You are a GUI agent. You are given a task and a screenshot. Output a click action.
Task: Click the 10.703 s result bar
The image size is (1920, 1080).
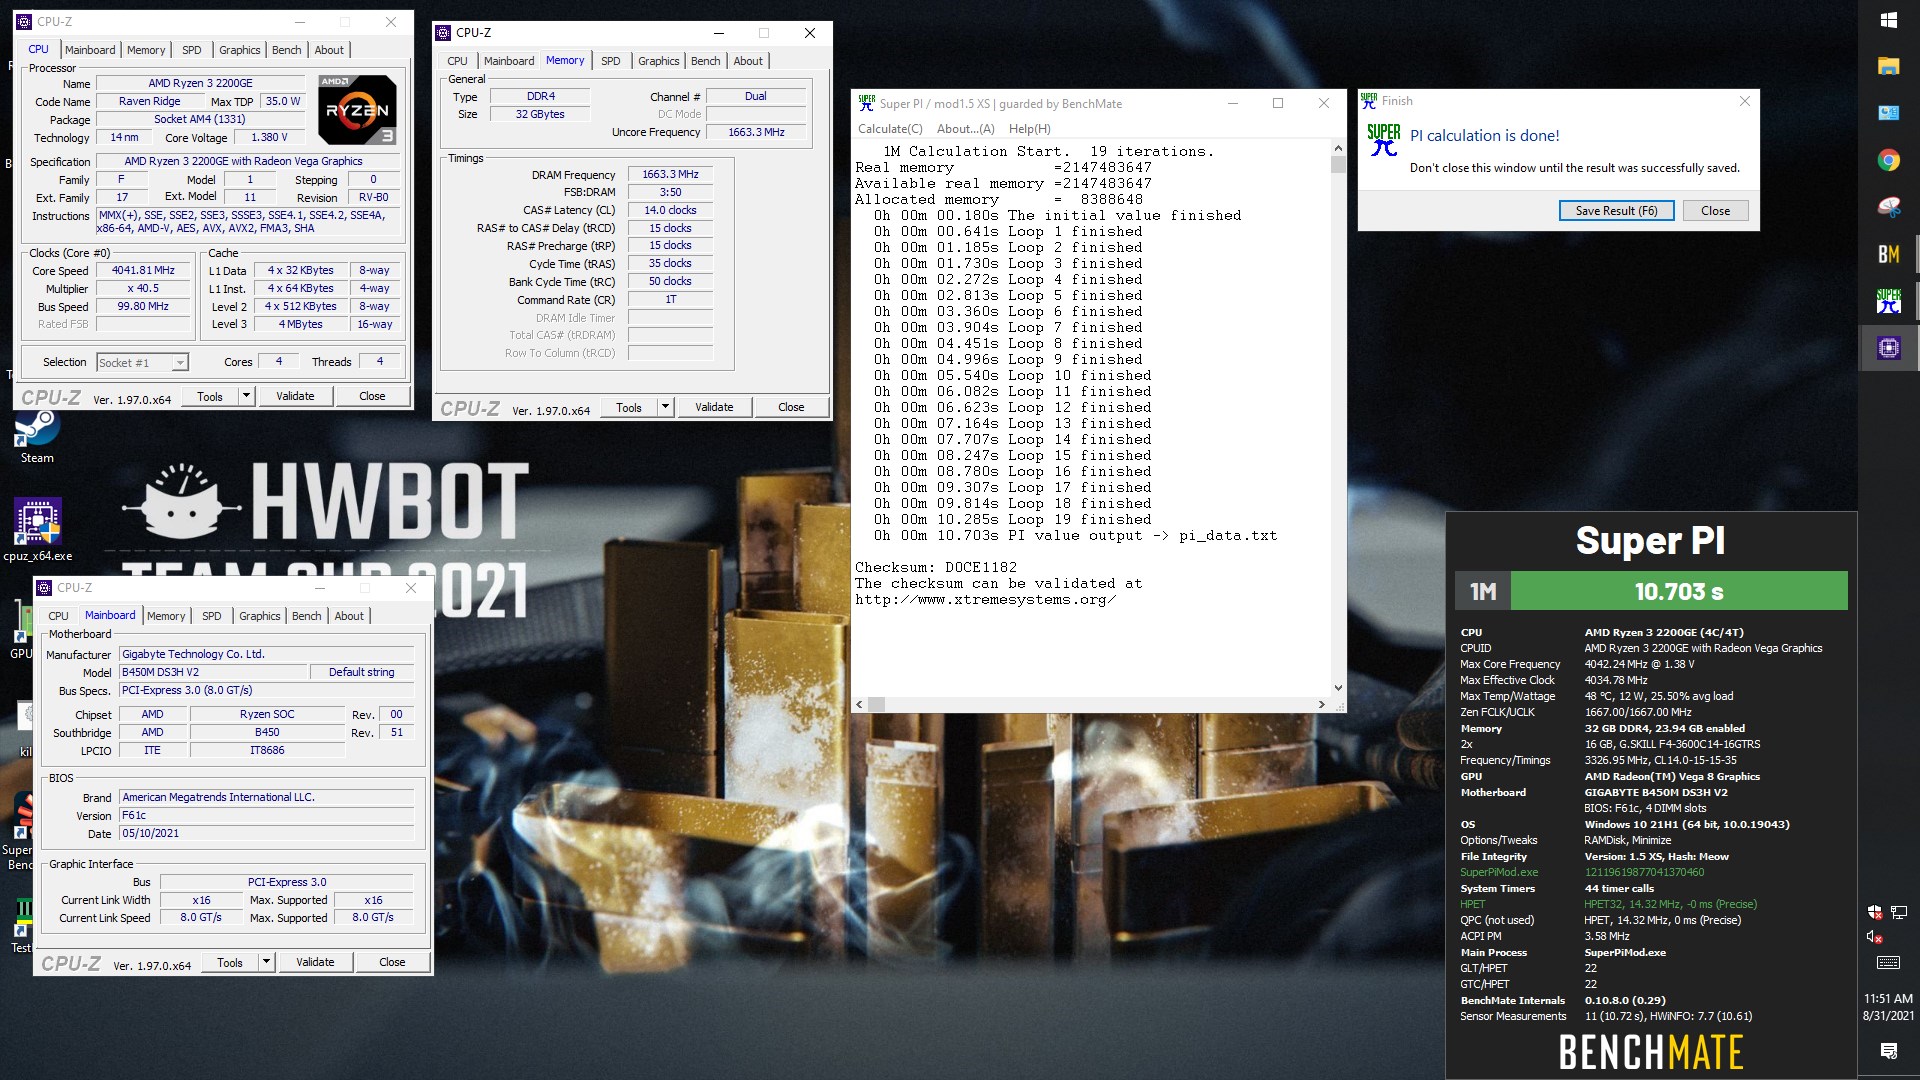point(1678,591)
